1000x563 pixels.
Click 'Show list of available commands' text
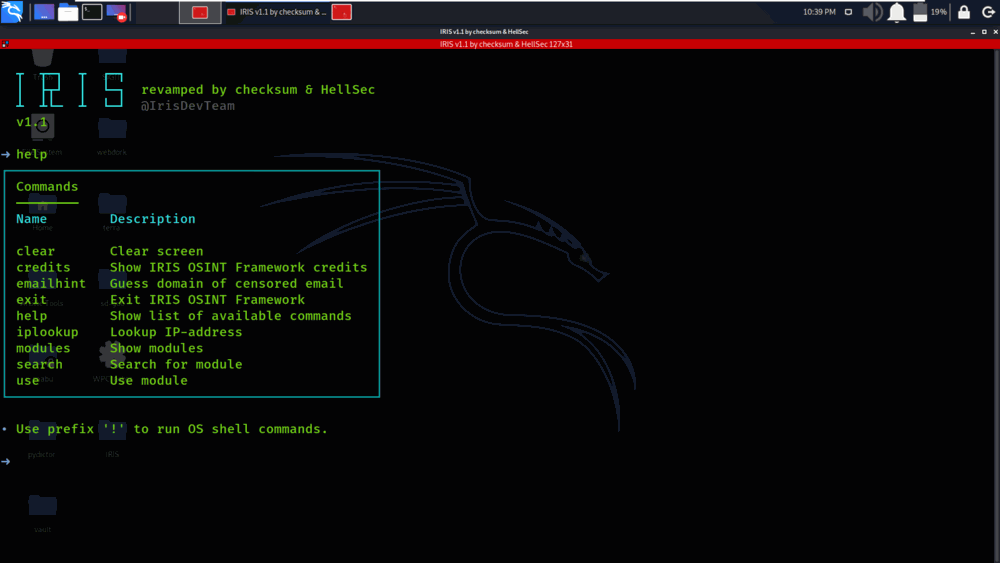coord(231,316)
